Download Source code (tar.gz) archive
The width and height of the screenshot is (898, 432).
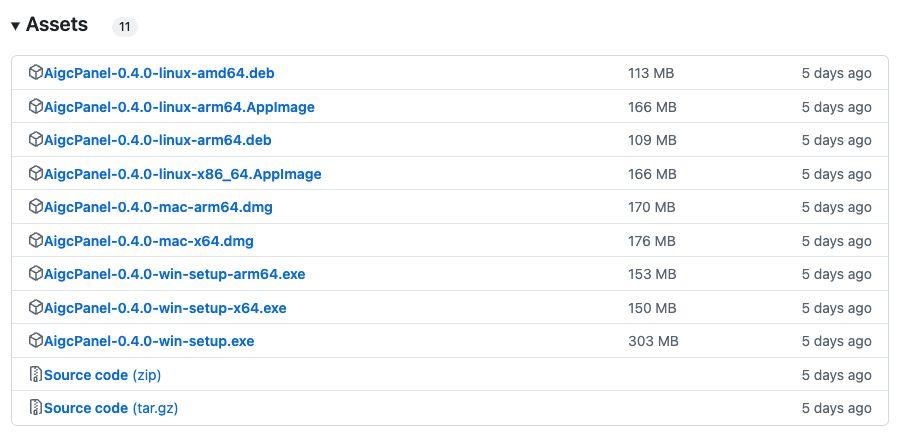(111, 408)
